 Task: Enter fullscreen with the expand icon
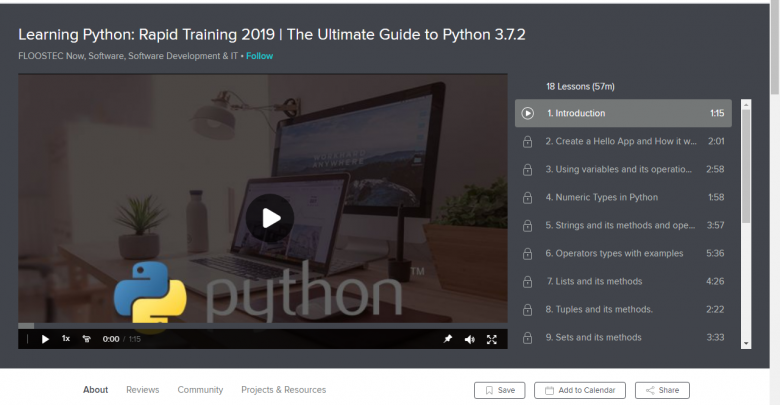pos(491,339)
